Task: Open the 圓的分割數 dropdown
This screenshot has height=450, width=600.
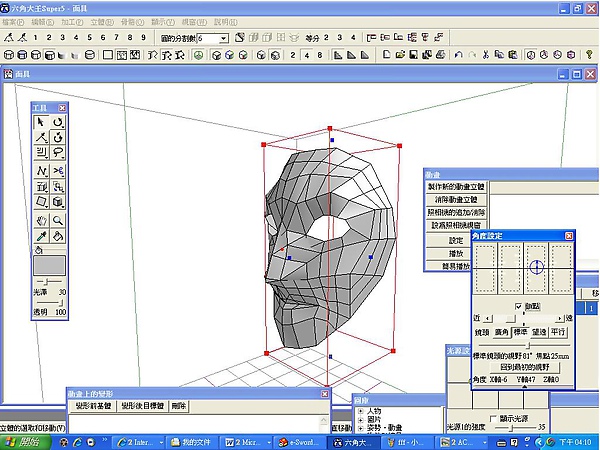Action: click(224, 38)
